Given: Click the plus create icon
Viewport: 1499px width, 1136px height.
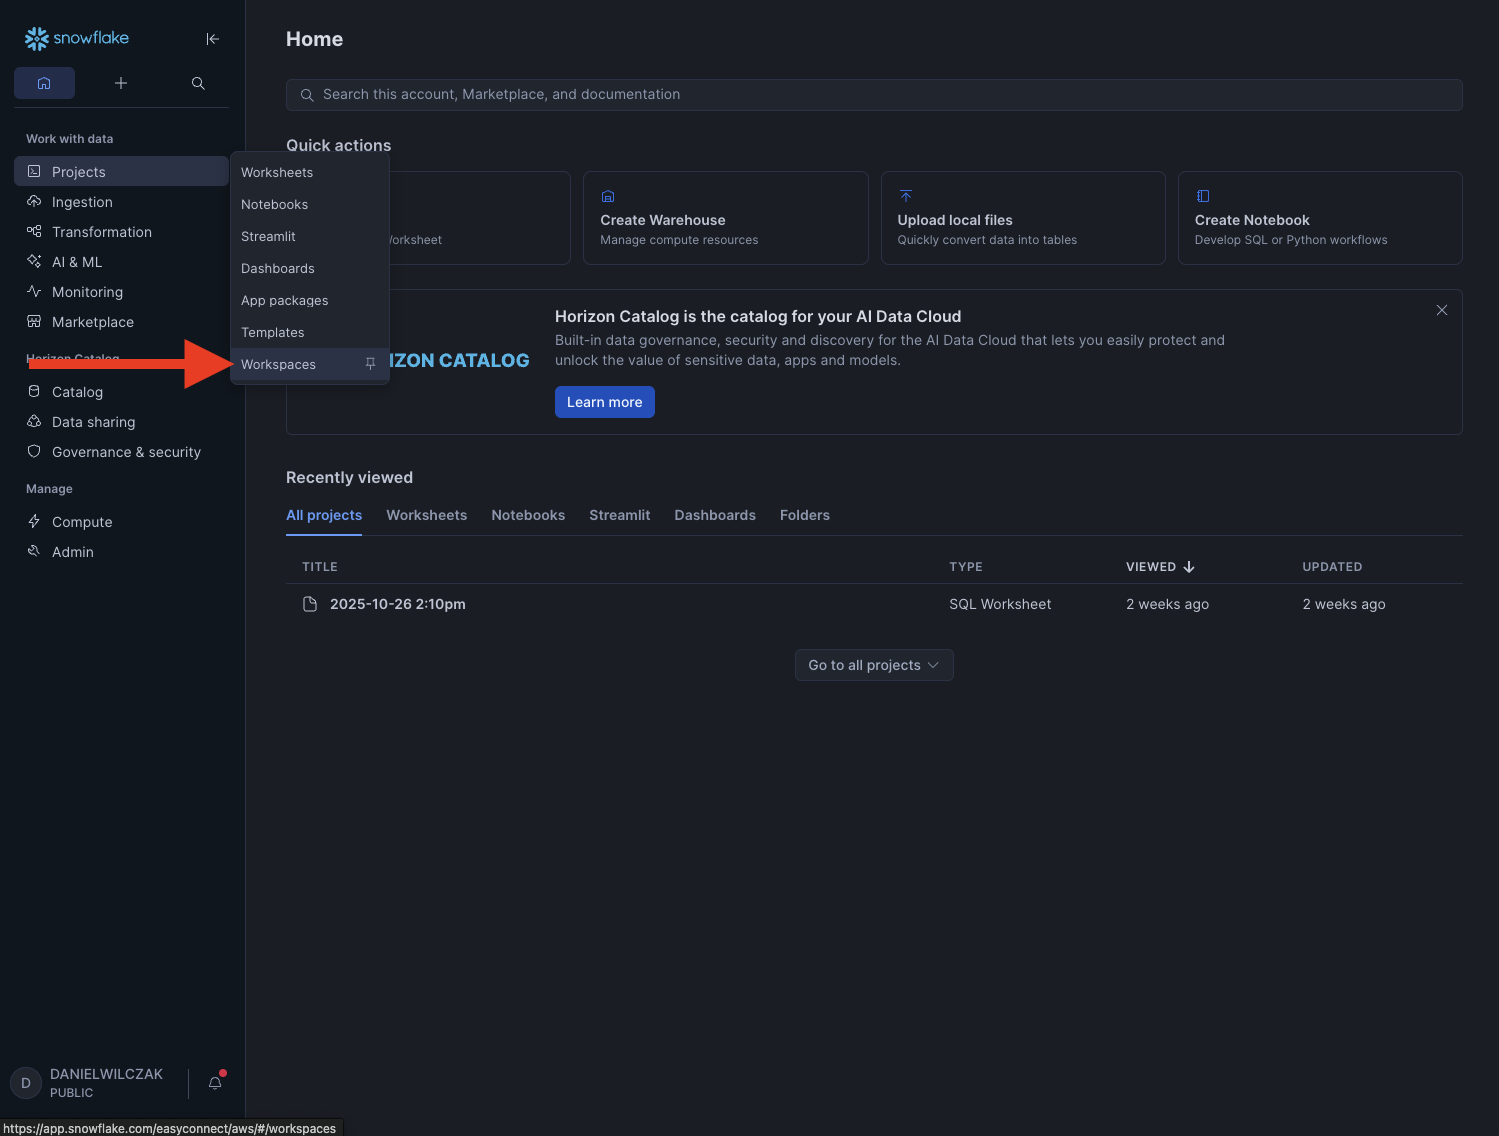Looking at the screenshot, I should coord(121,83).
